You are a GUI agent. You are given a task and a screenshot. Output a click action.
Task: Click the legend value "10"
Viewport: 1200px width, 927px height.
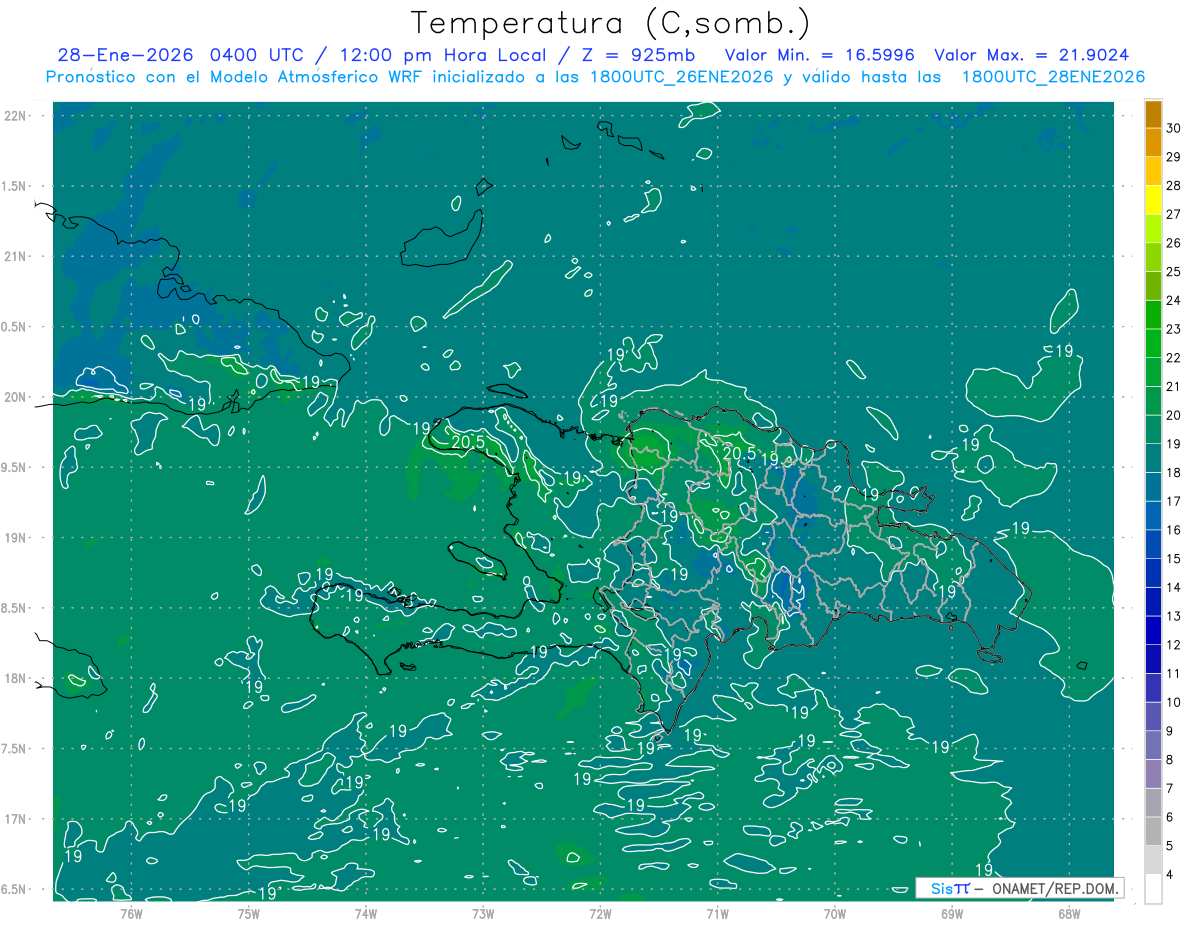coord(1174,702)
